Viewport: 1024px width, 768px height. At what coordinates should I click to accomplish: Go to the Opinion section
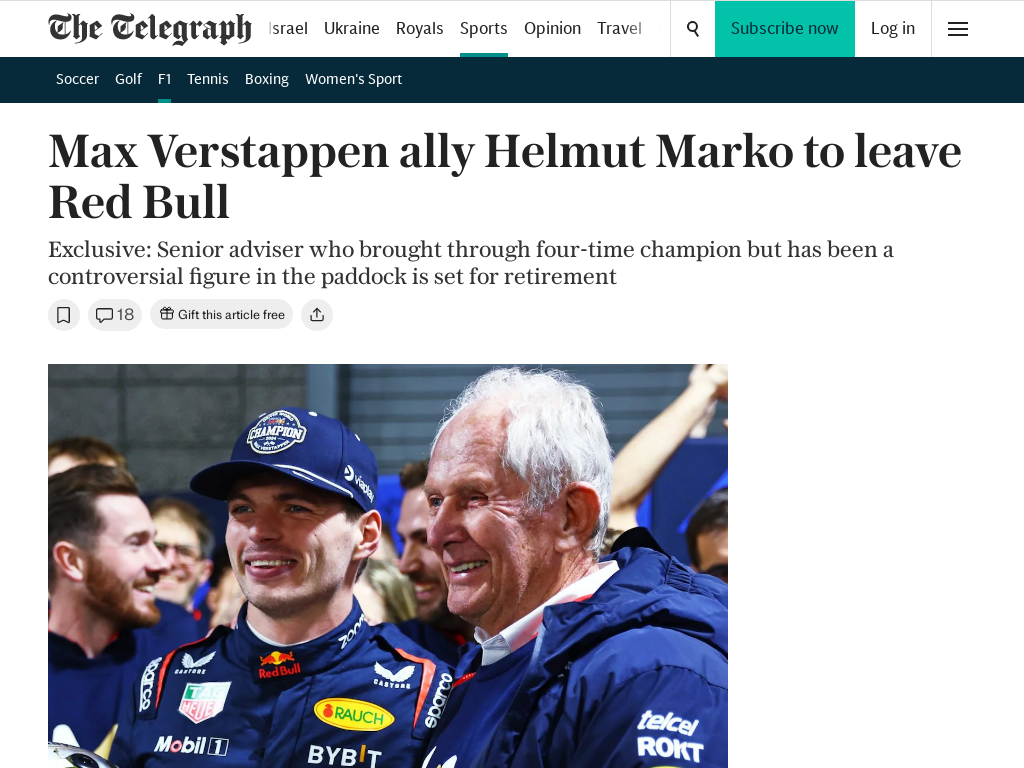coord(552,28)
